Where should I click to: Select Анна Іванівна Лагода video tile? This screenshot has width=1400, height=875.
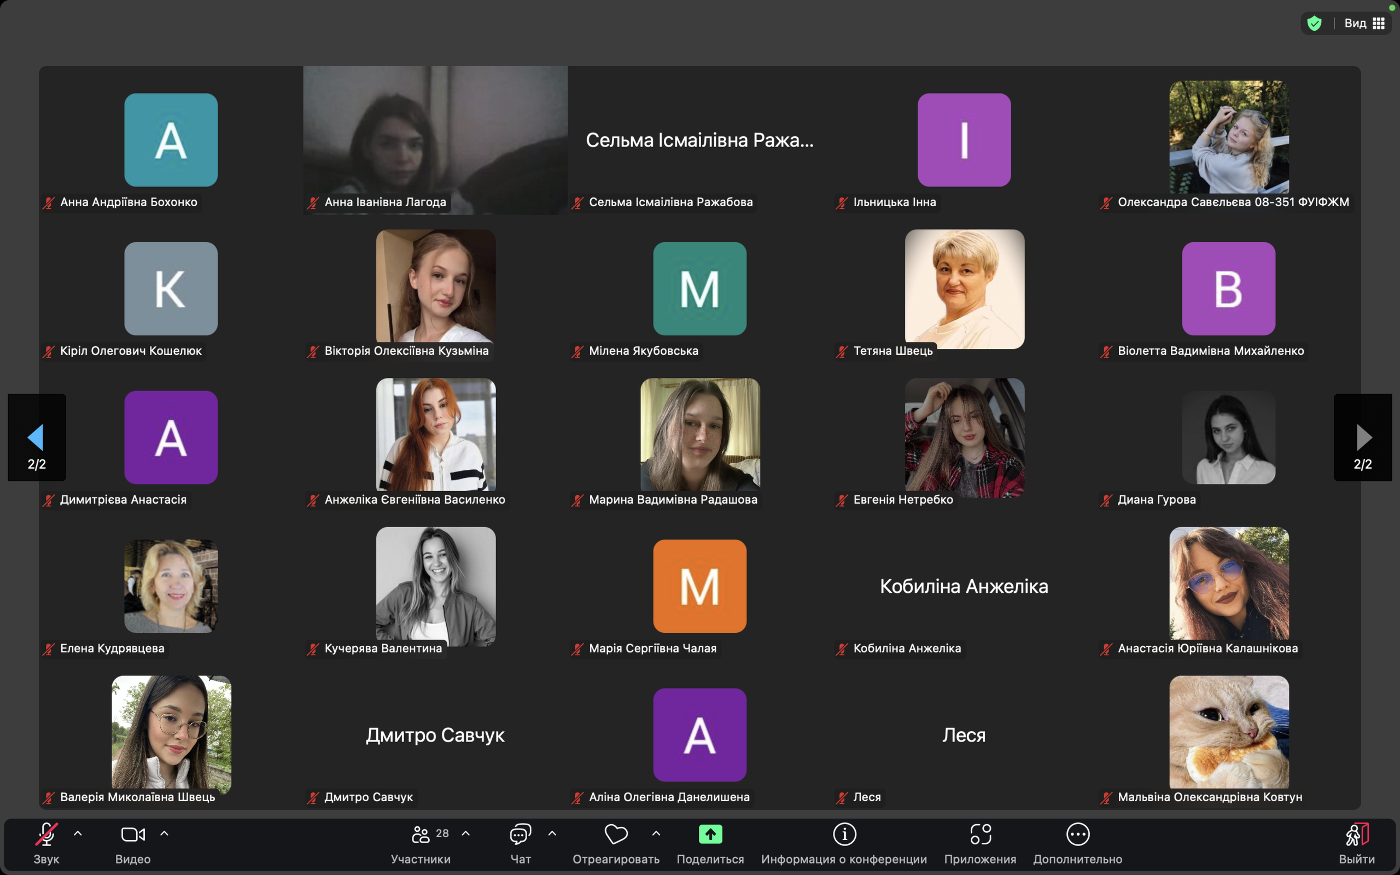[x=436, y=141]
